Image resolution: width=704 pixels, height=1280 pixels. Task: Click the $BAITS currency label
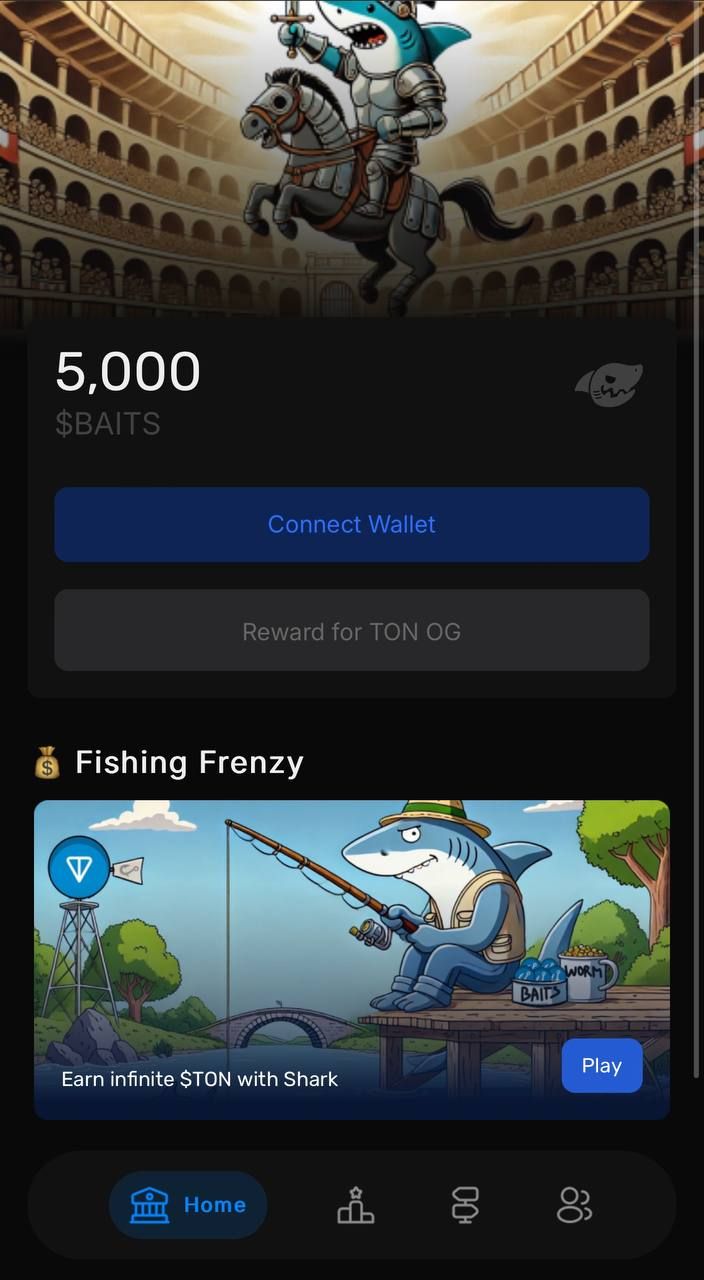108,424
